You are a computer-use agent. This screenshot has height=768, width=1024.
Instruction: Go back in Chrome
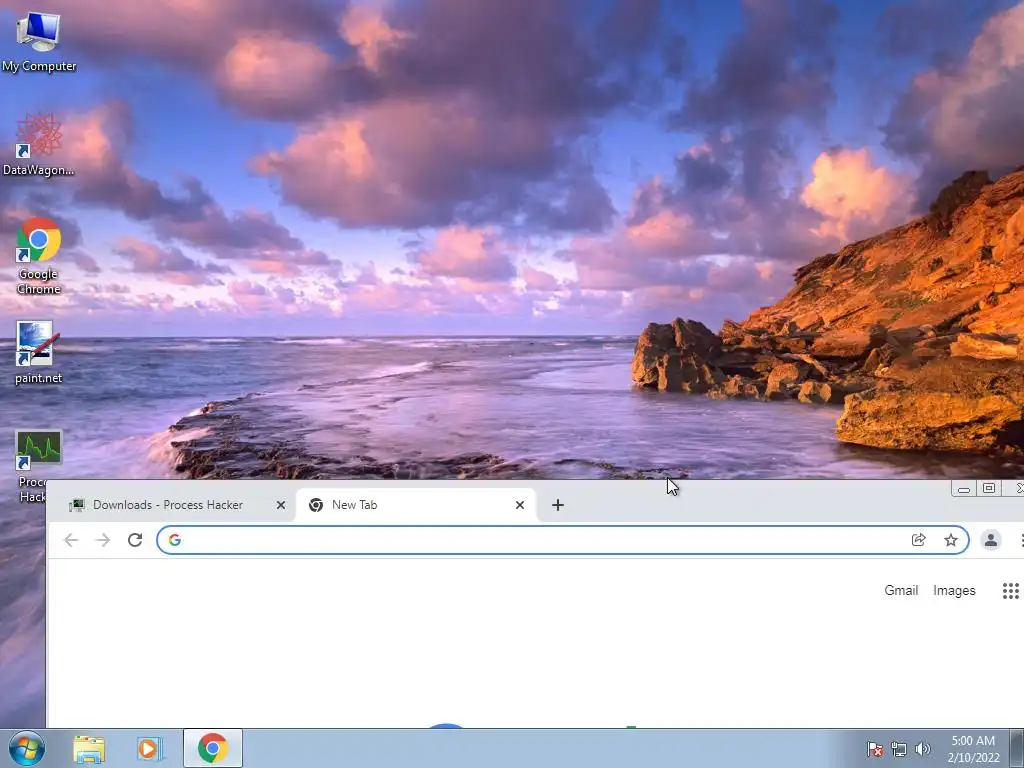click(71, 540)
